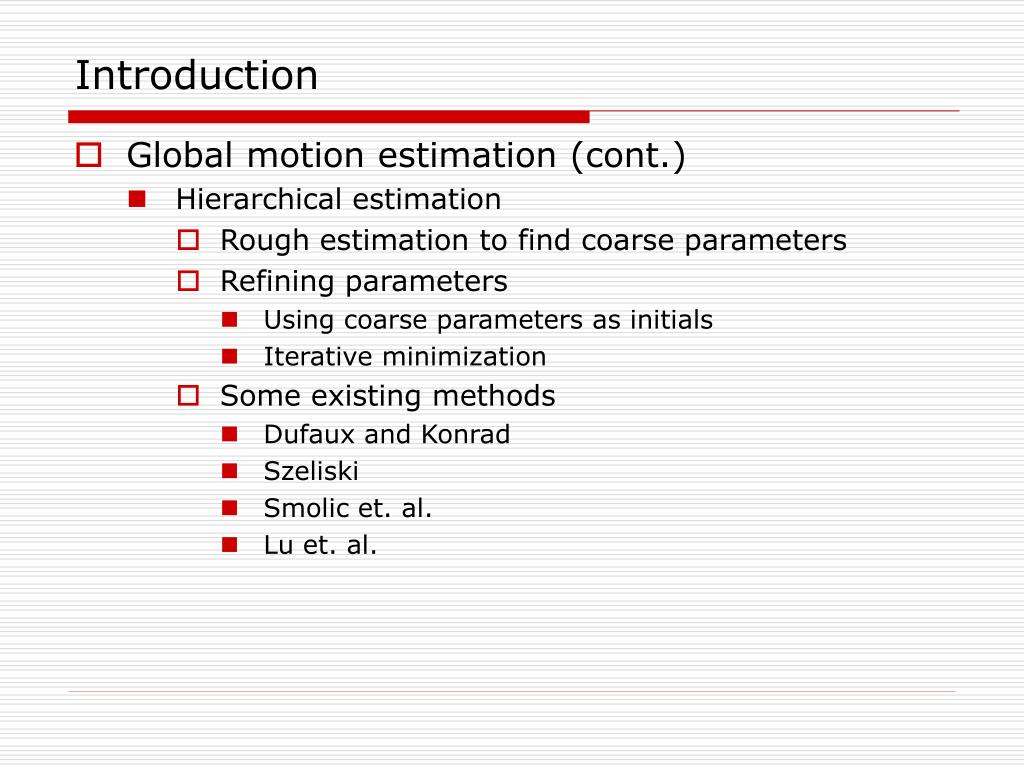Click the solid red bullet beside Hierarchical estimation
This screenshot has height=768, width=1024.
(x=137, y=199)
